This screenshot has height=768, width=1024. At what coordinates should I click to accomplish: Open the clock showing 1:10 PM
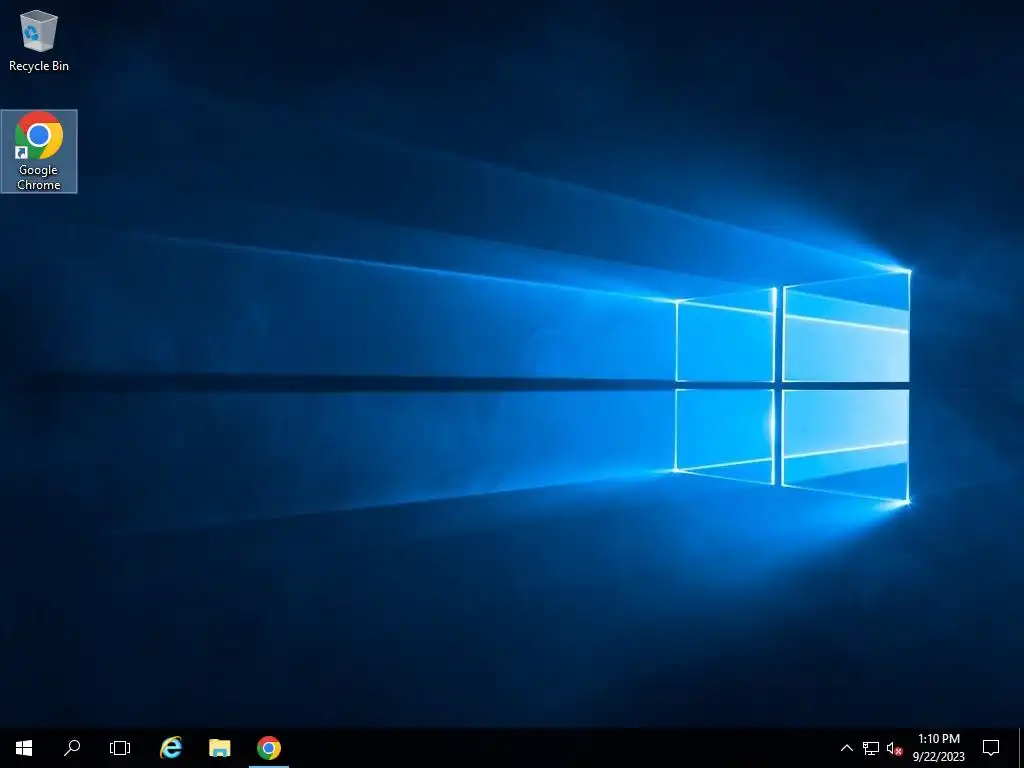tap(938, 748)
